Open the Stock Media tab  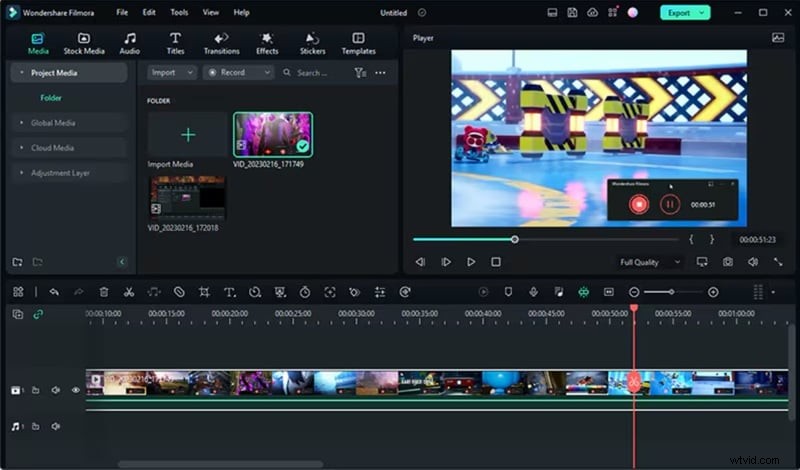(x=84, y=43)
